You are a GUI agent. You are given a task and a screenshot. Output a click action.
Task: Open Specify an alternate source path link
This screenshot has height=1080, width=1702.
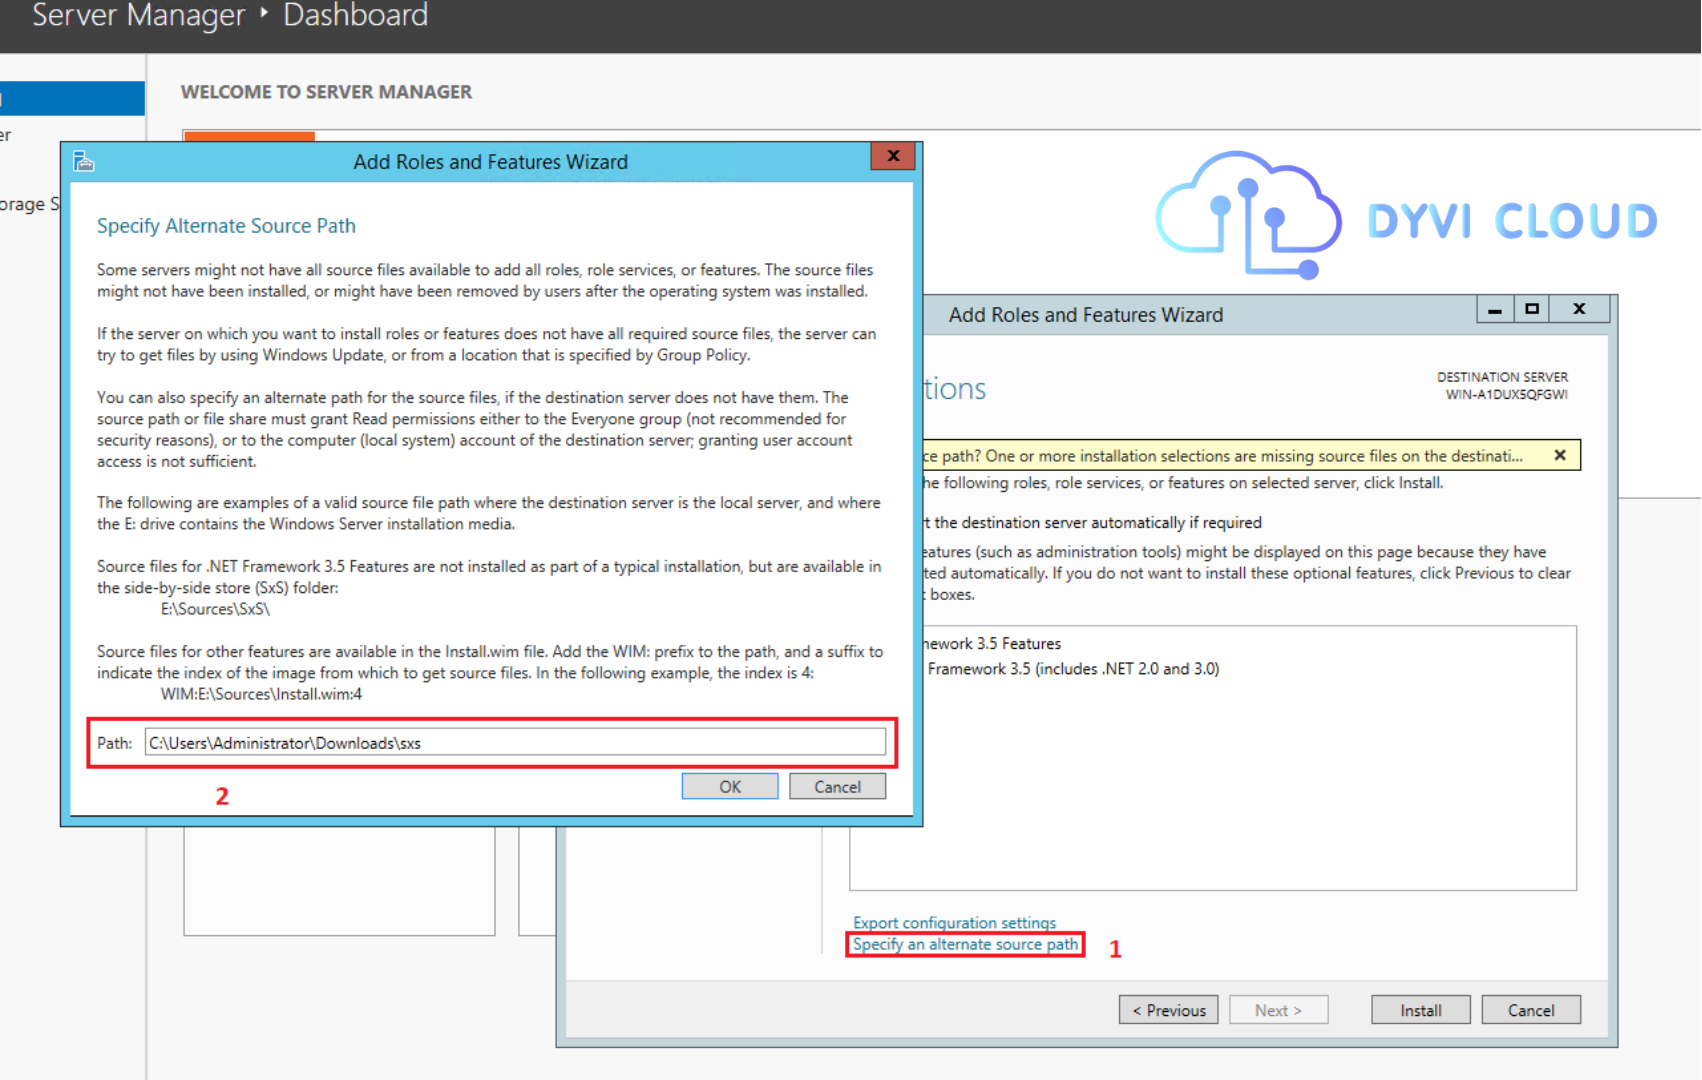pos(965,944)
